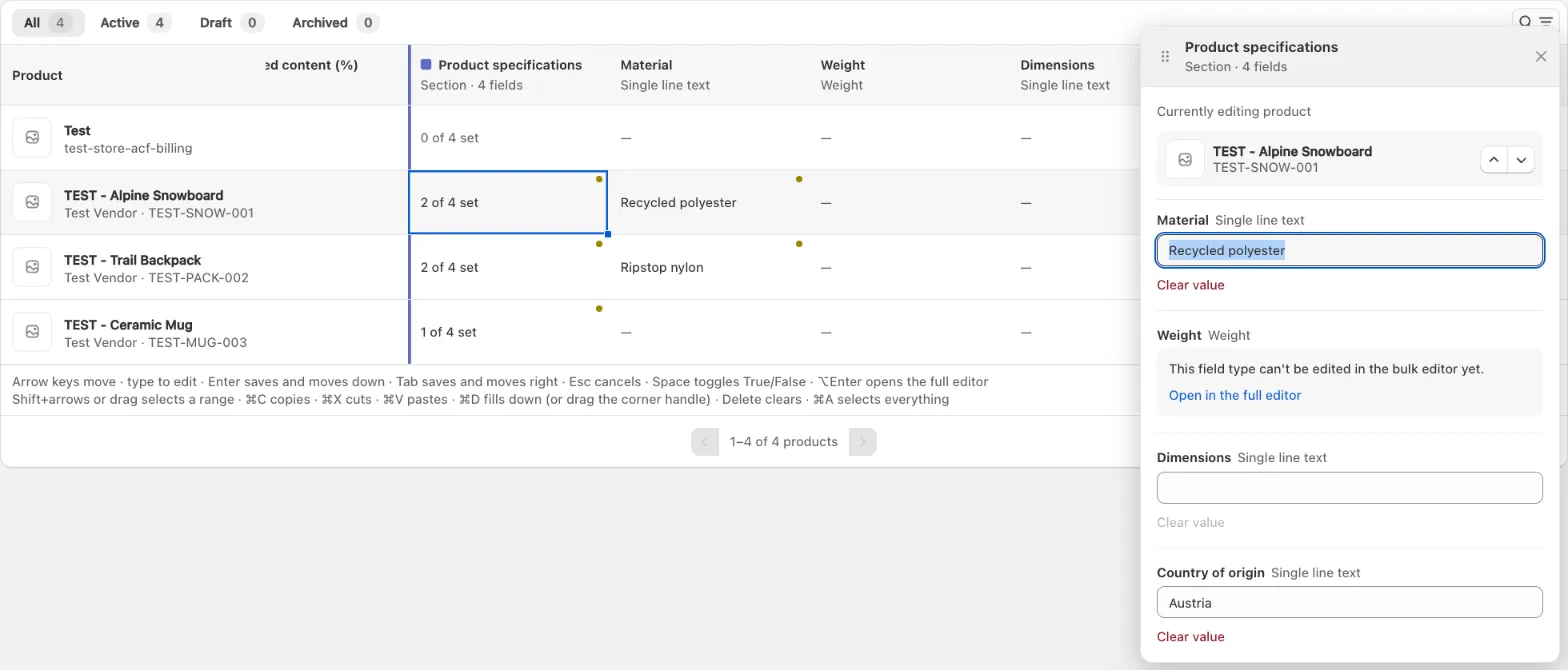
Task: Click the fill-down corner handle of selected cell
Action: (607, 233)
